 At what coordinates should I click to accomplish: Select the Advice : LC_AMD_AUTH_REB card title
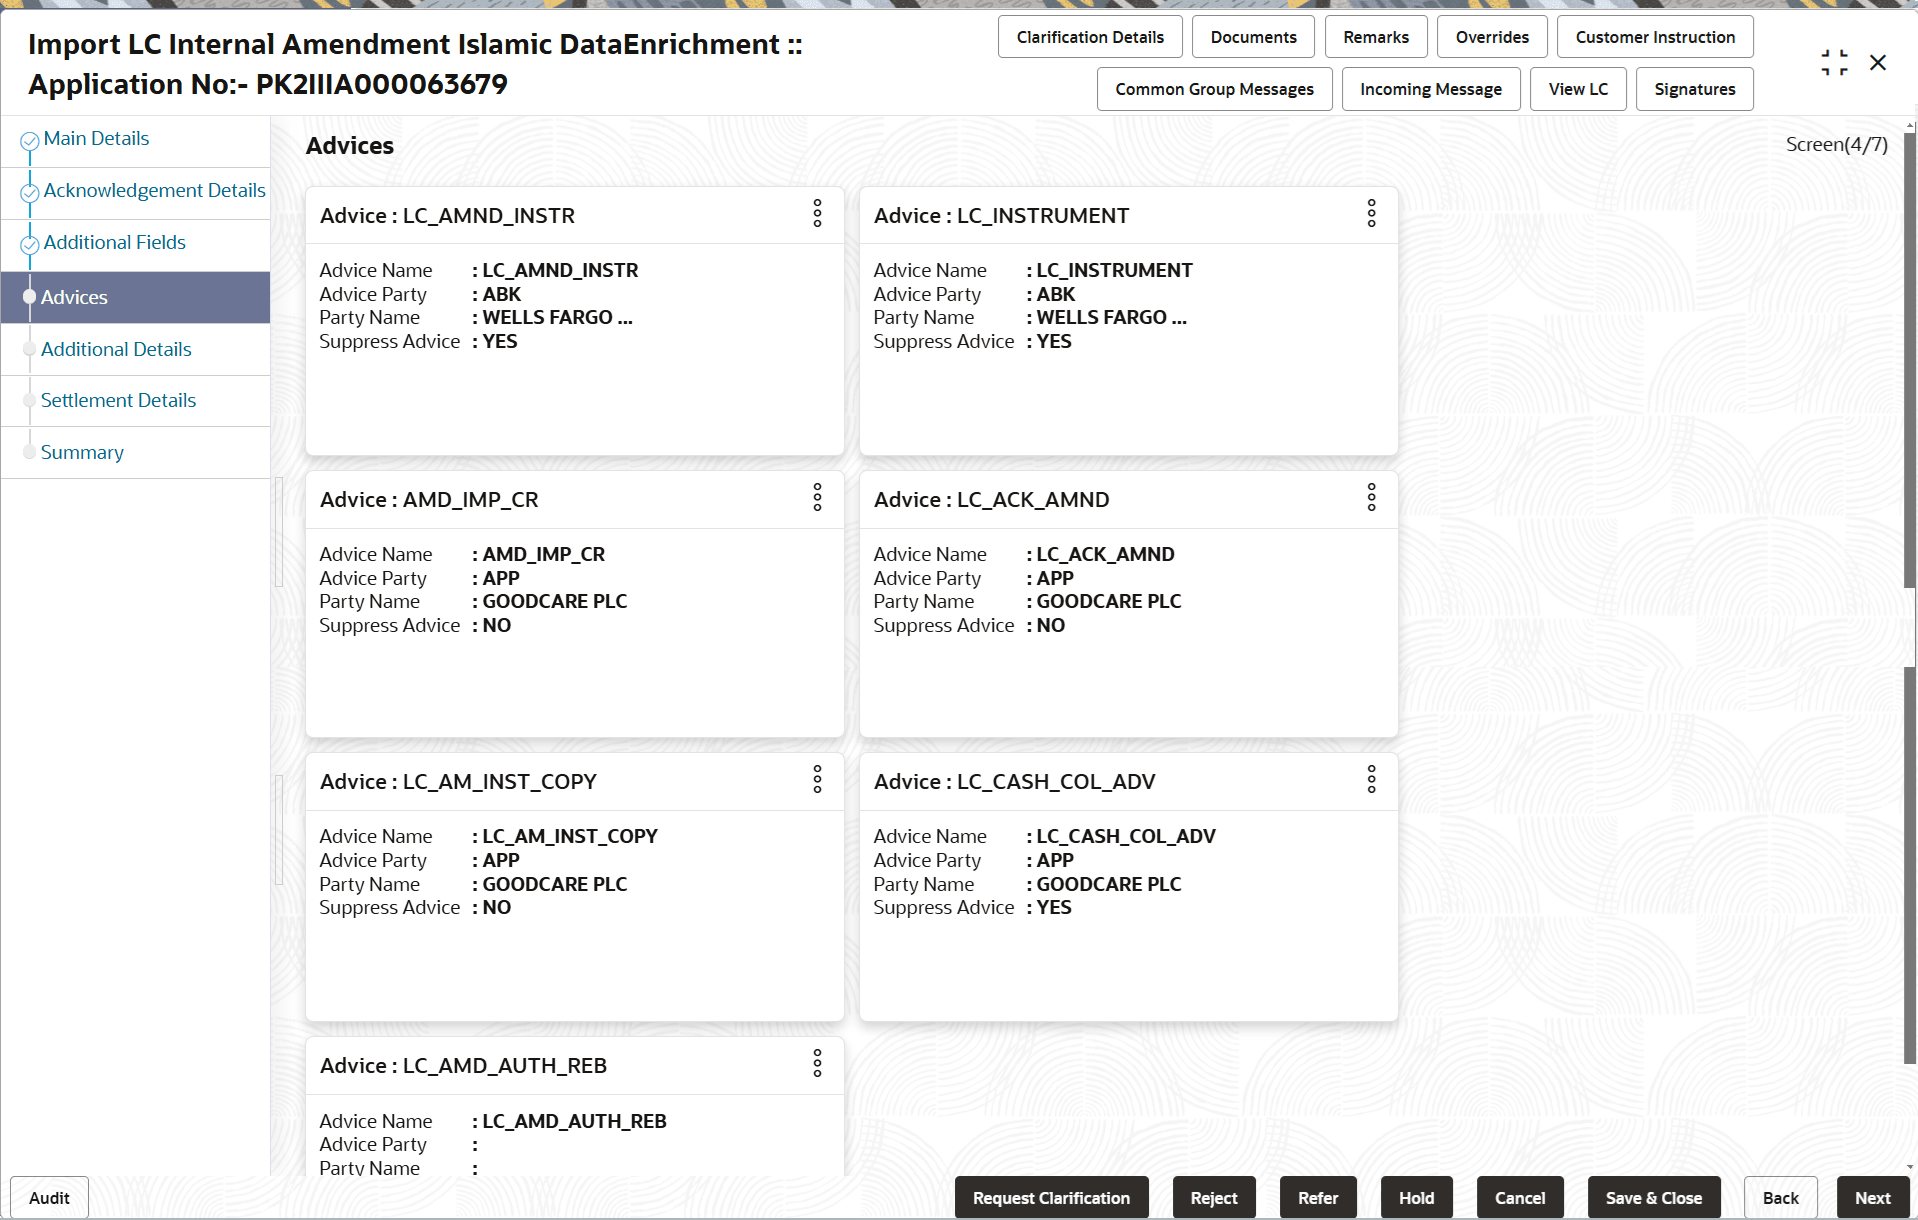click(x=463, y=1066)
